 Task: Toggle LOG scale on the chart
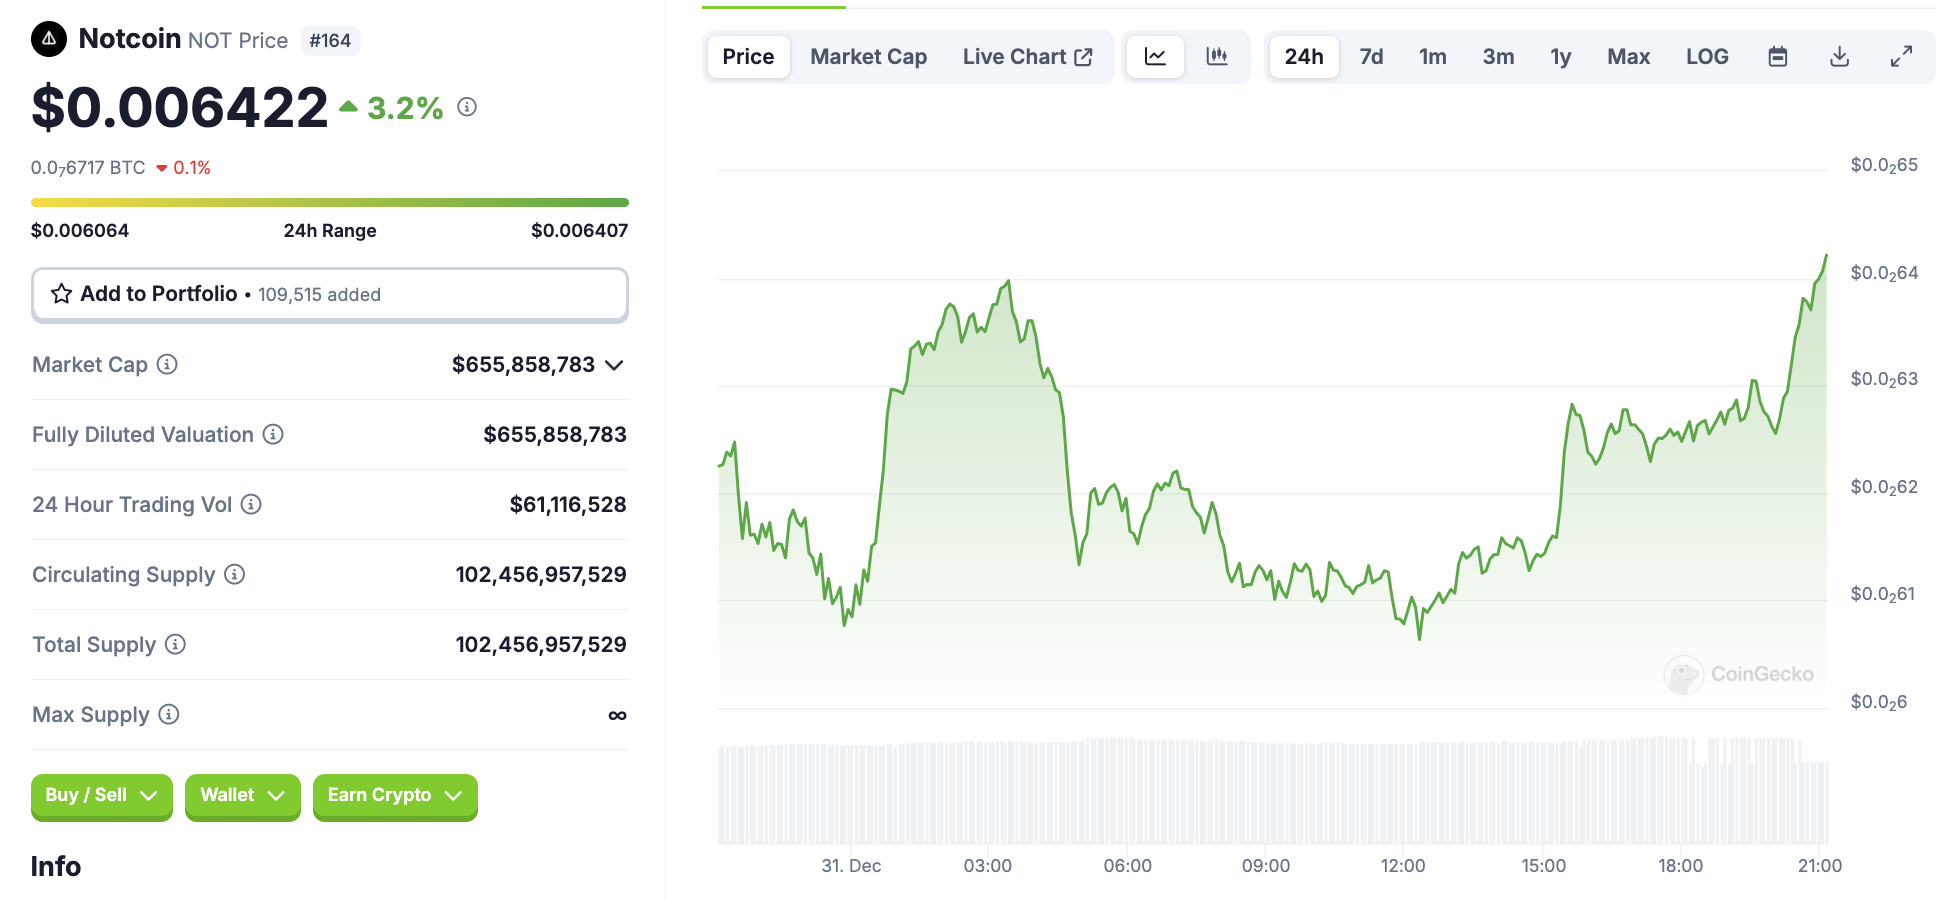(1707, 57)
